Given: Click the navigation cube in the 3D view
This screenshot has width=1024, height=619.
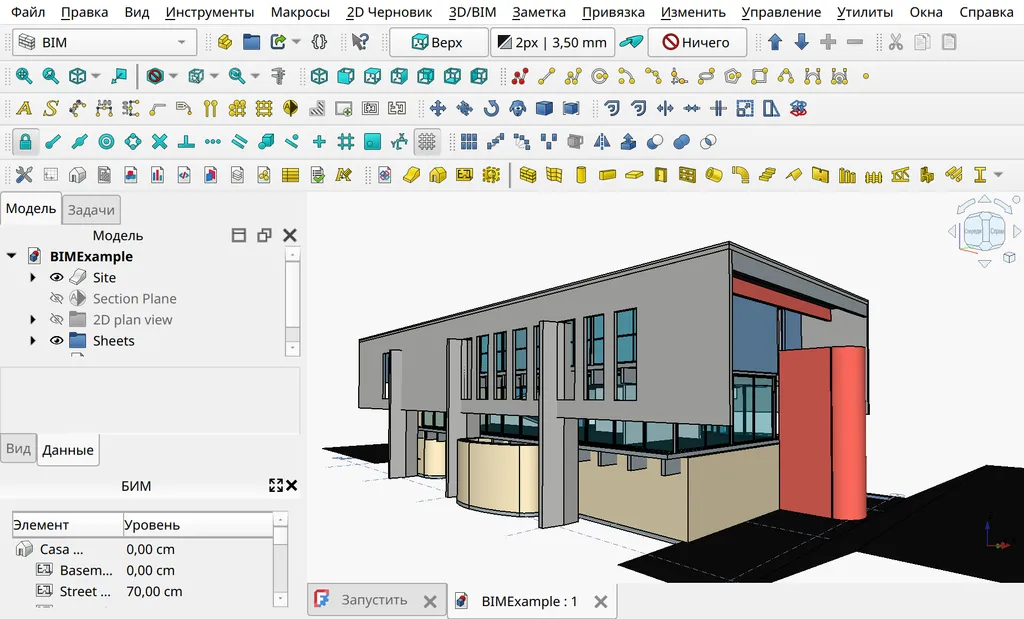Looking at the screenshot, I should click(985, 231).
